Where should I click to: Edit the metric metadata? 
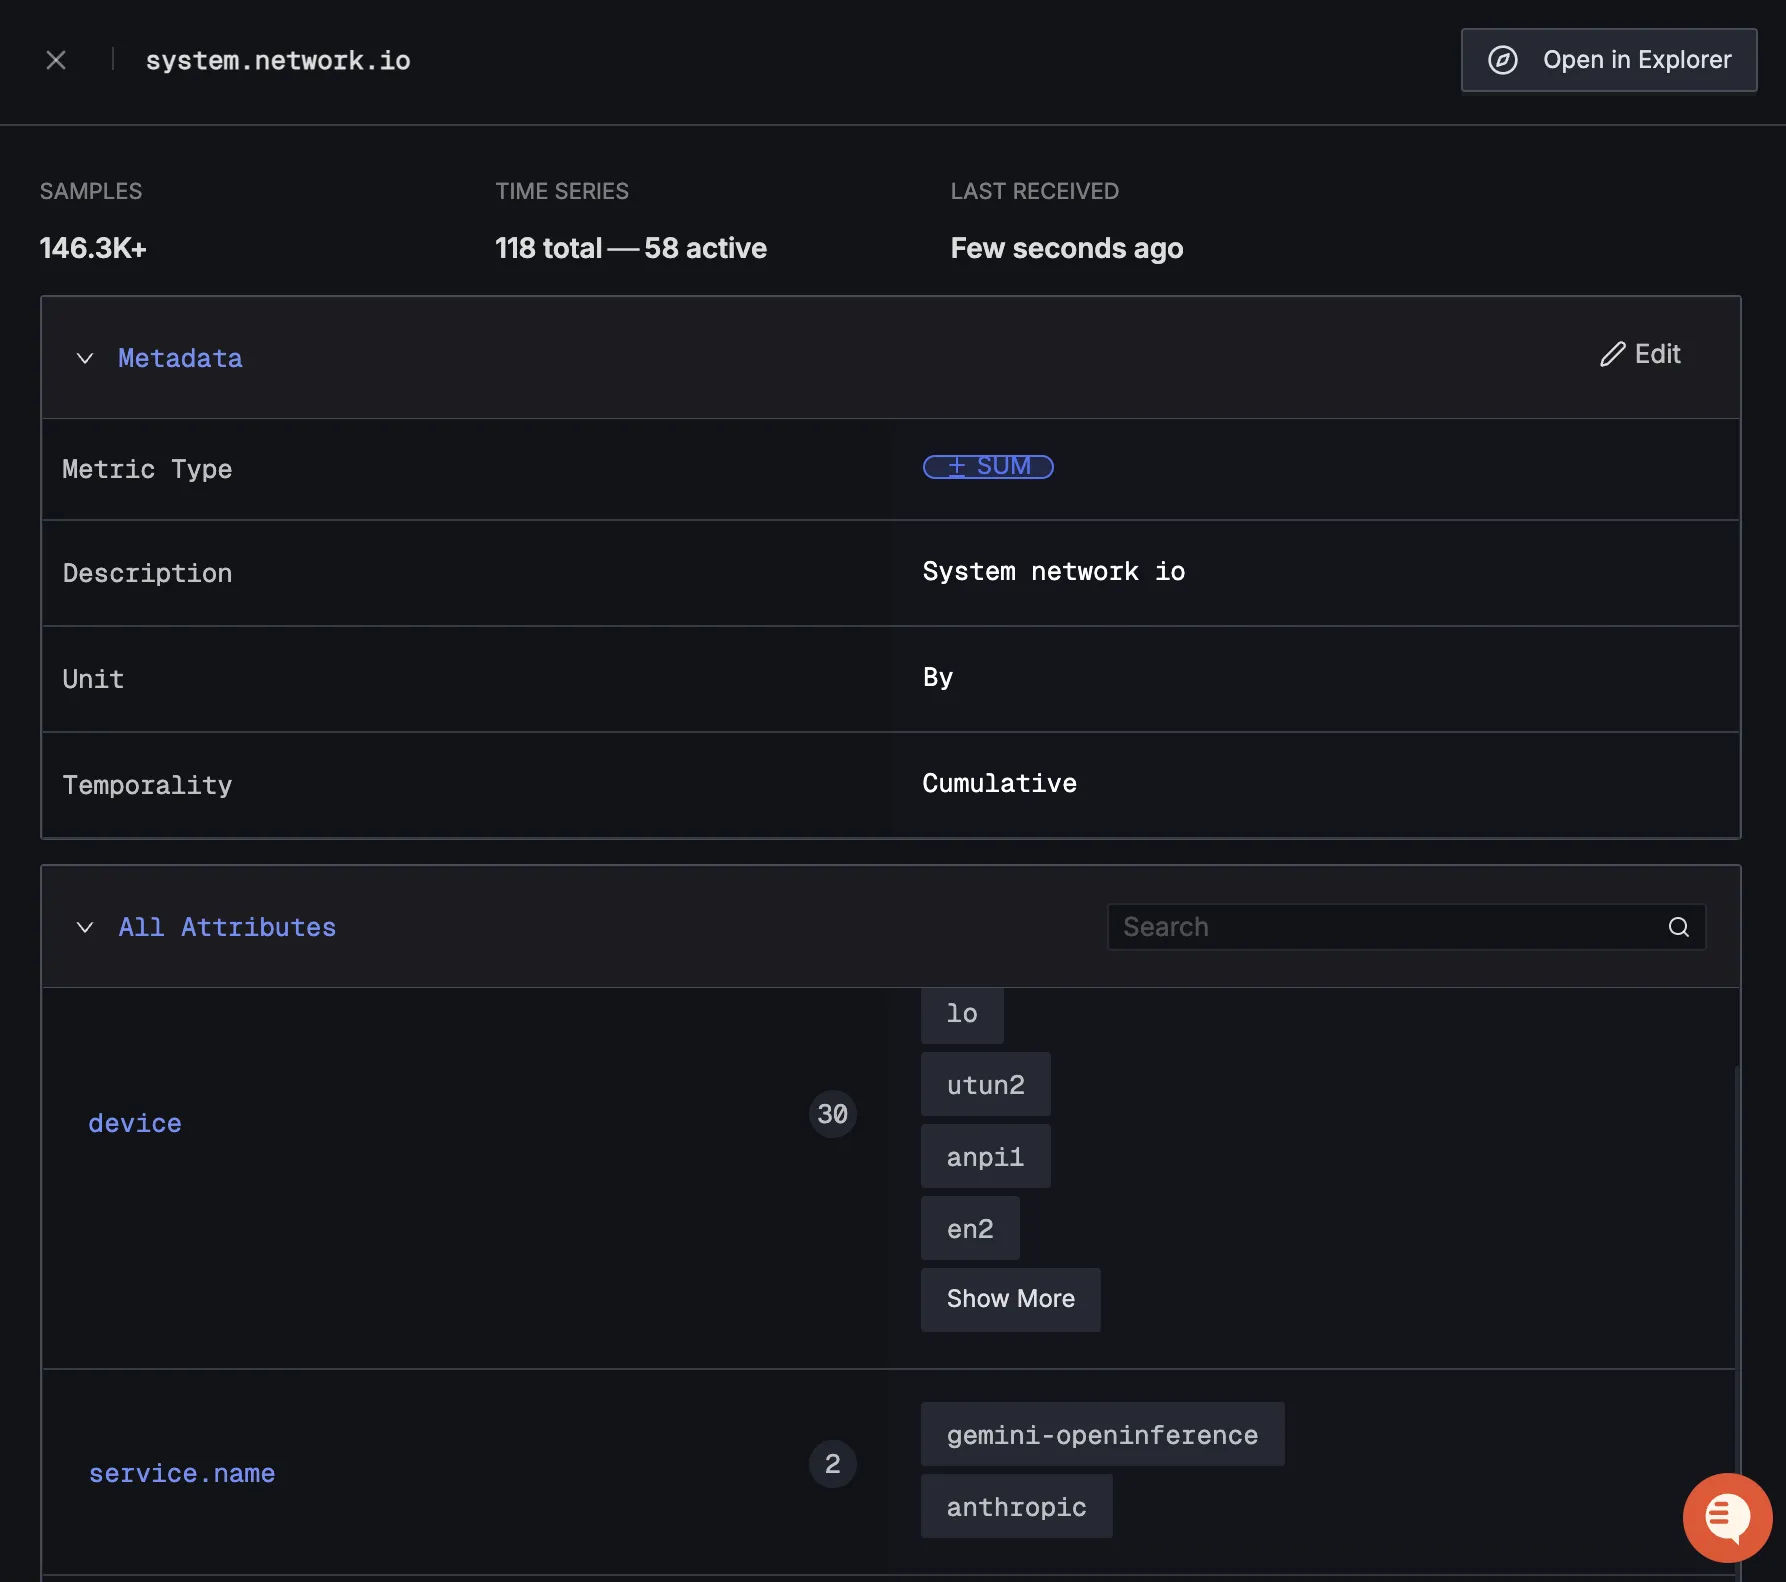click(x=1640, y=354)
